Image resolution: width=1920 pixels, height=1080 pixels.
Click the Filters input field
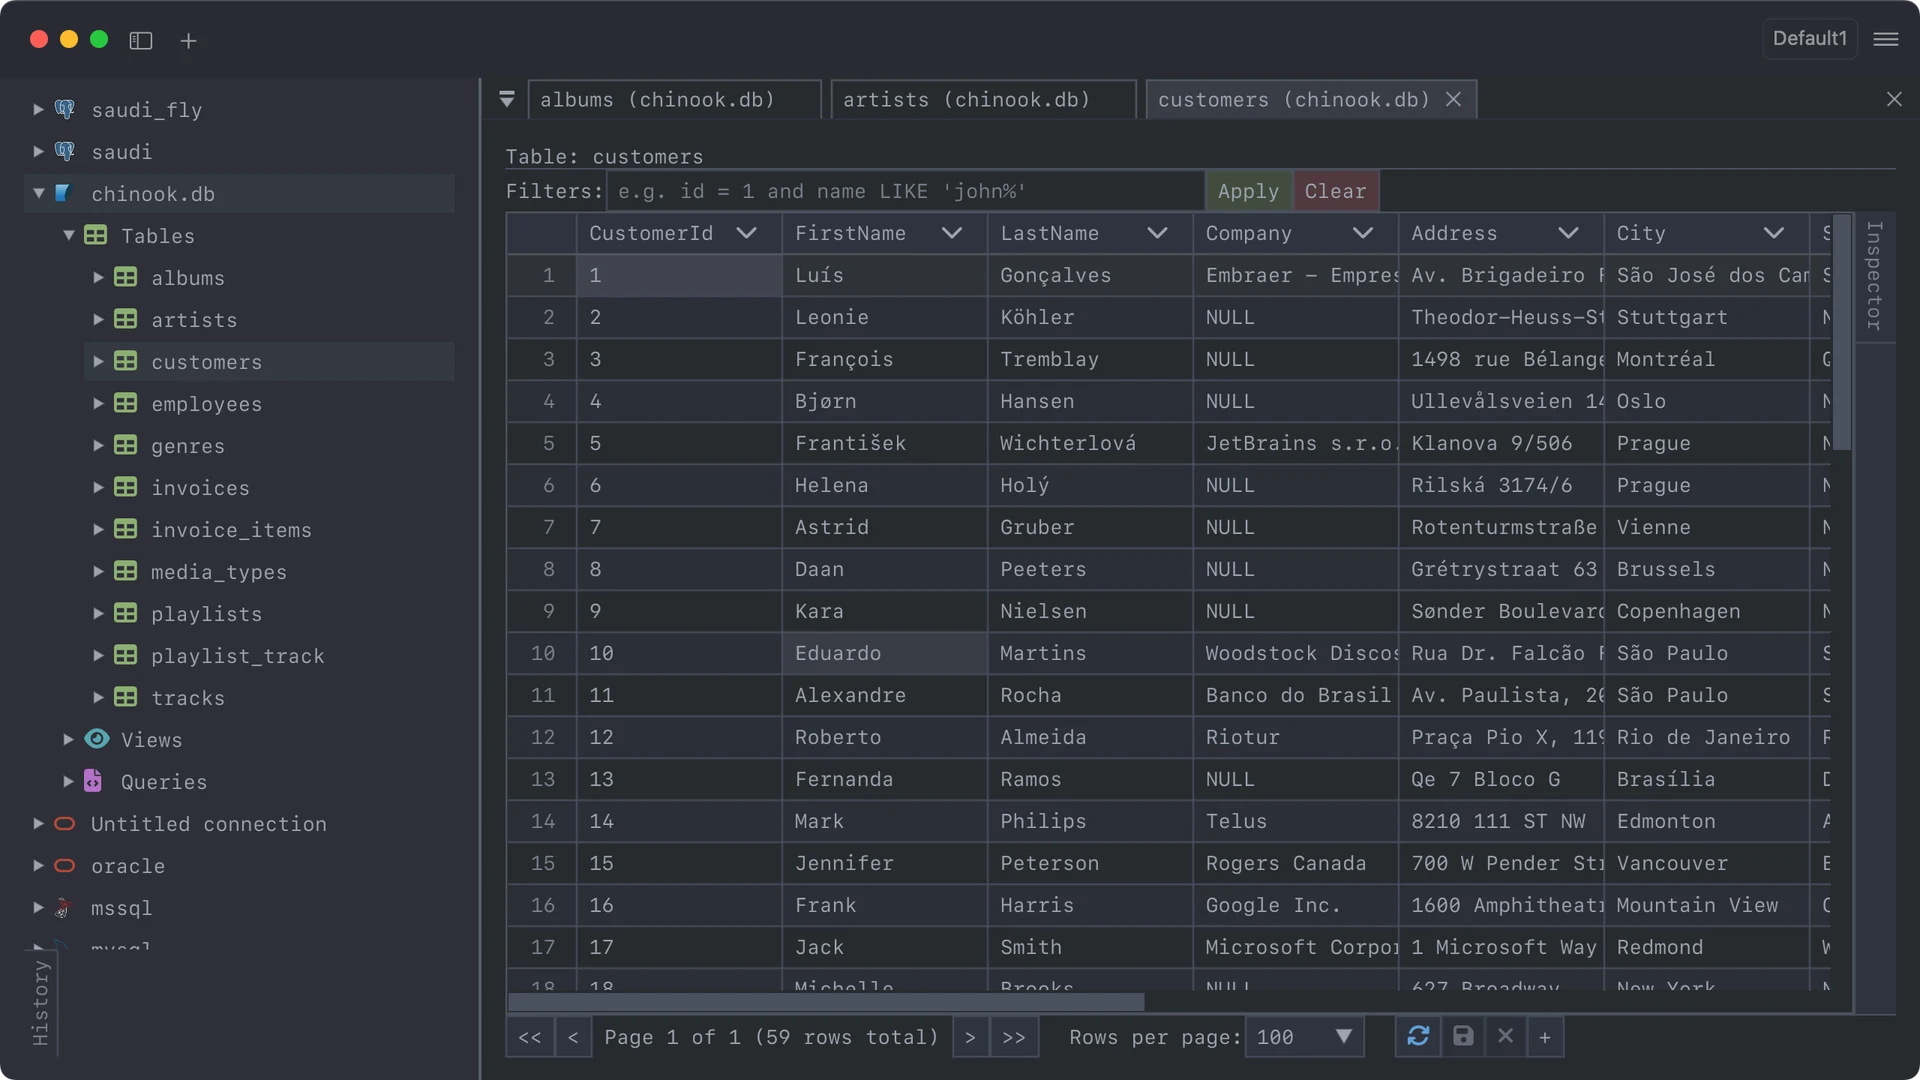(905, 191)
